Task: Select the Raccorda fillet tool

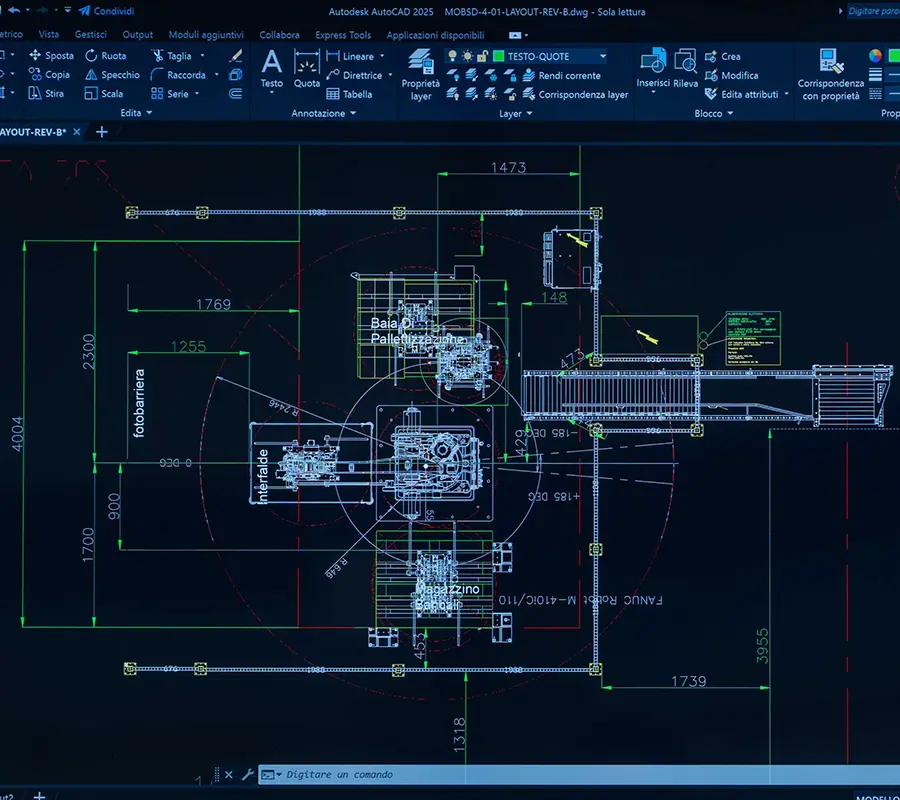Action: point(178,75)
